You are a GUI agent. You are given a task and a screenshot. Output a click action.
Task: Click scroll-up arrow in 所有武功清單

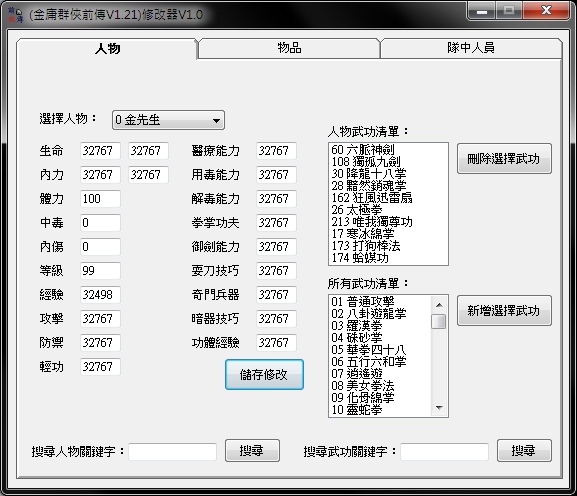[439, 305]
